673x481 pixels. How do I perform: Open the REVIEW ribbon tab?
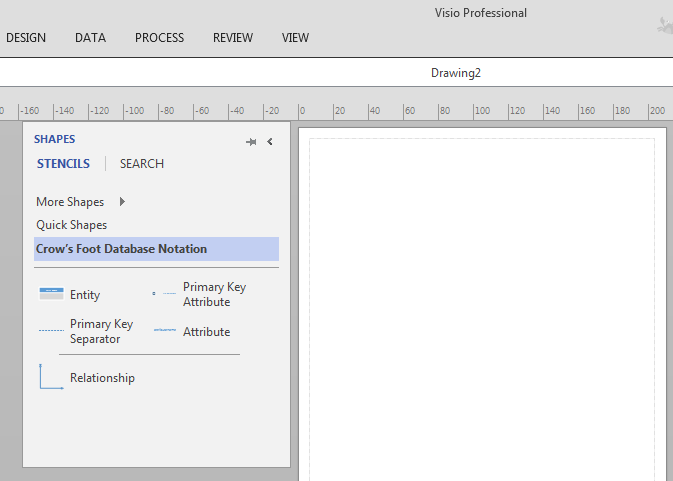click(233, 38)
